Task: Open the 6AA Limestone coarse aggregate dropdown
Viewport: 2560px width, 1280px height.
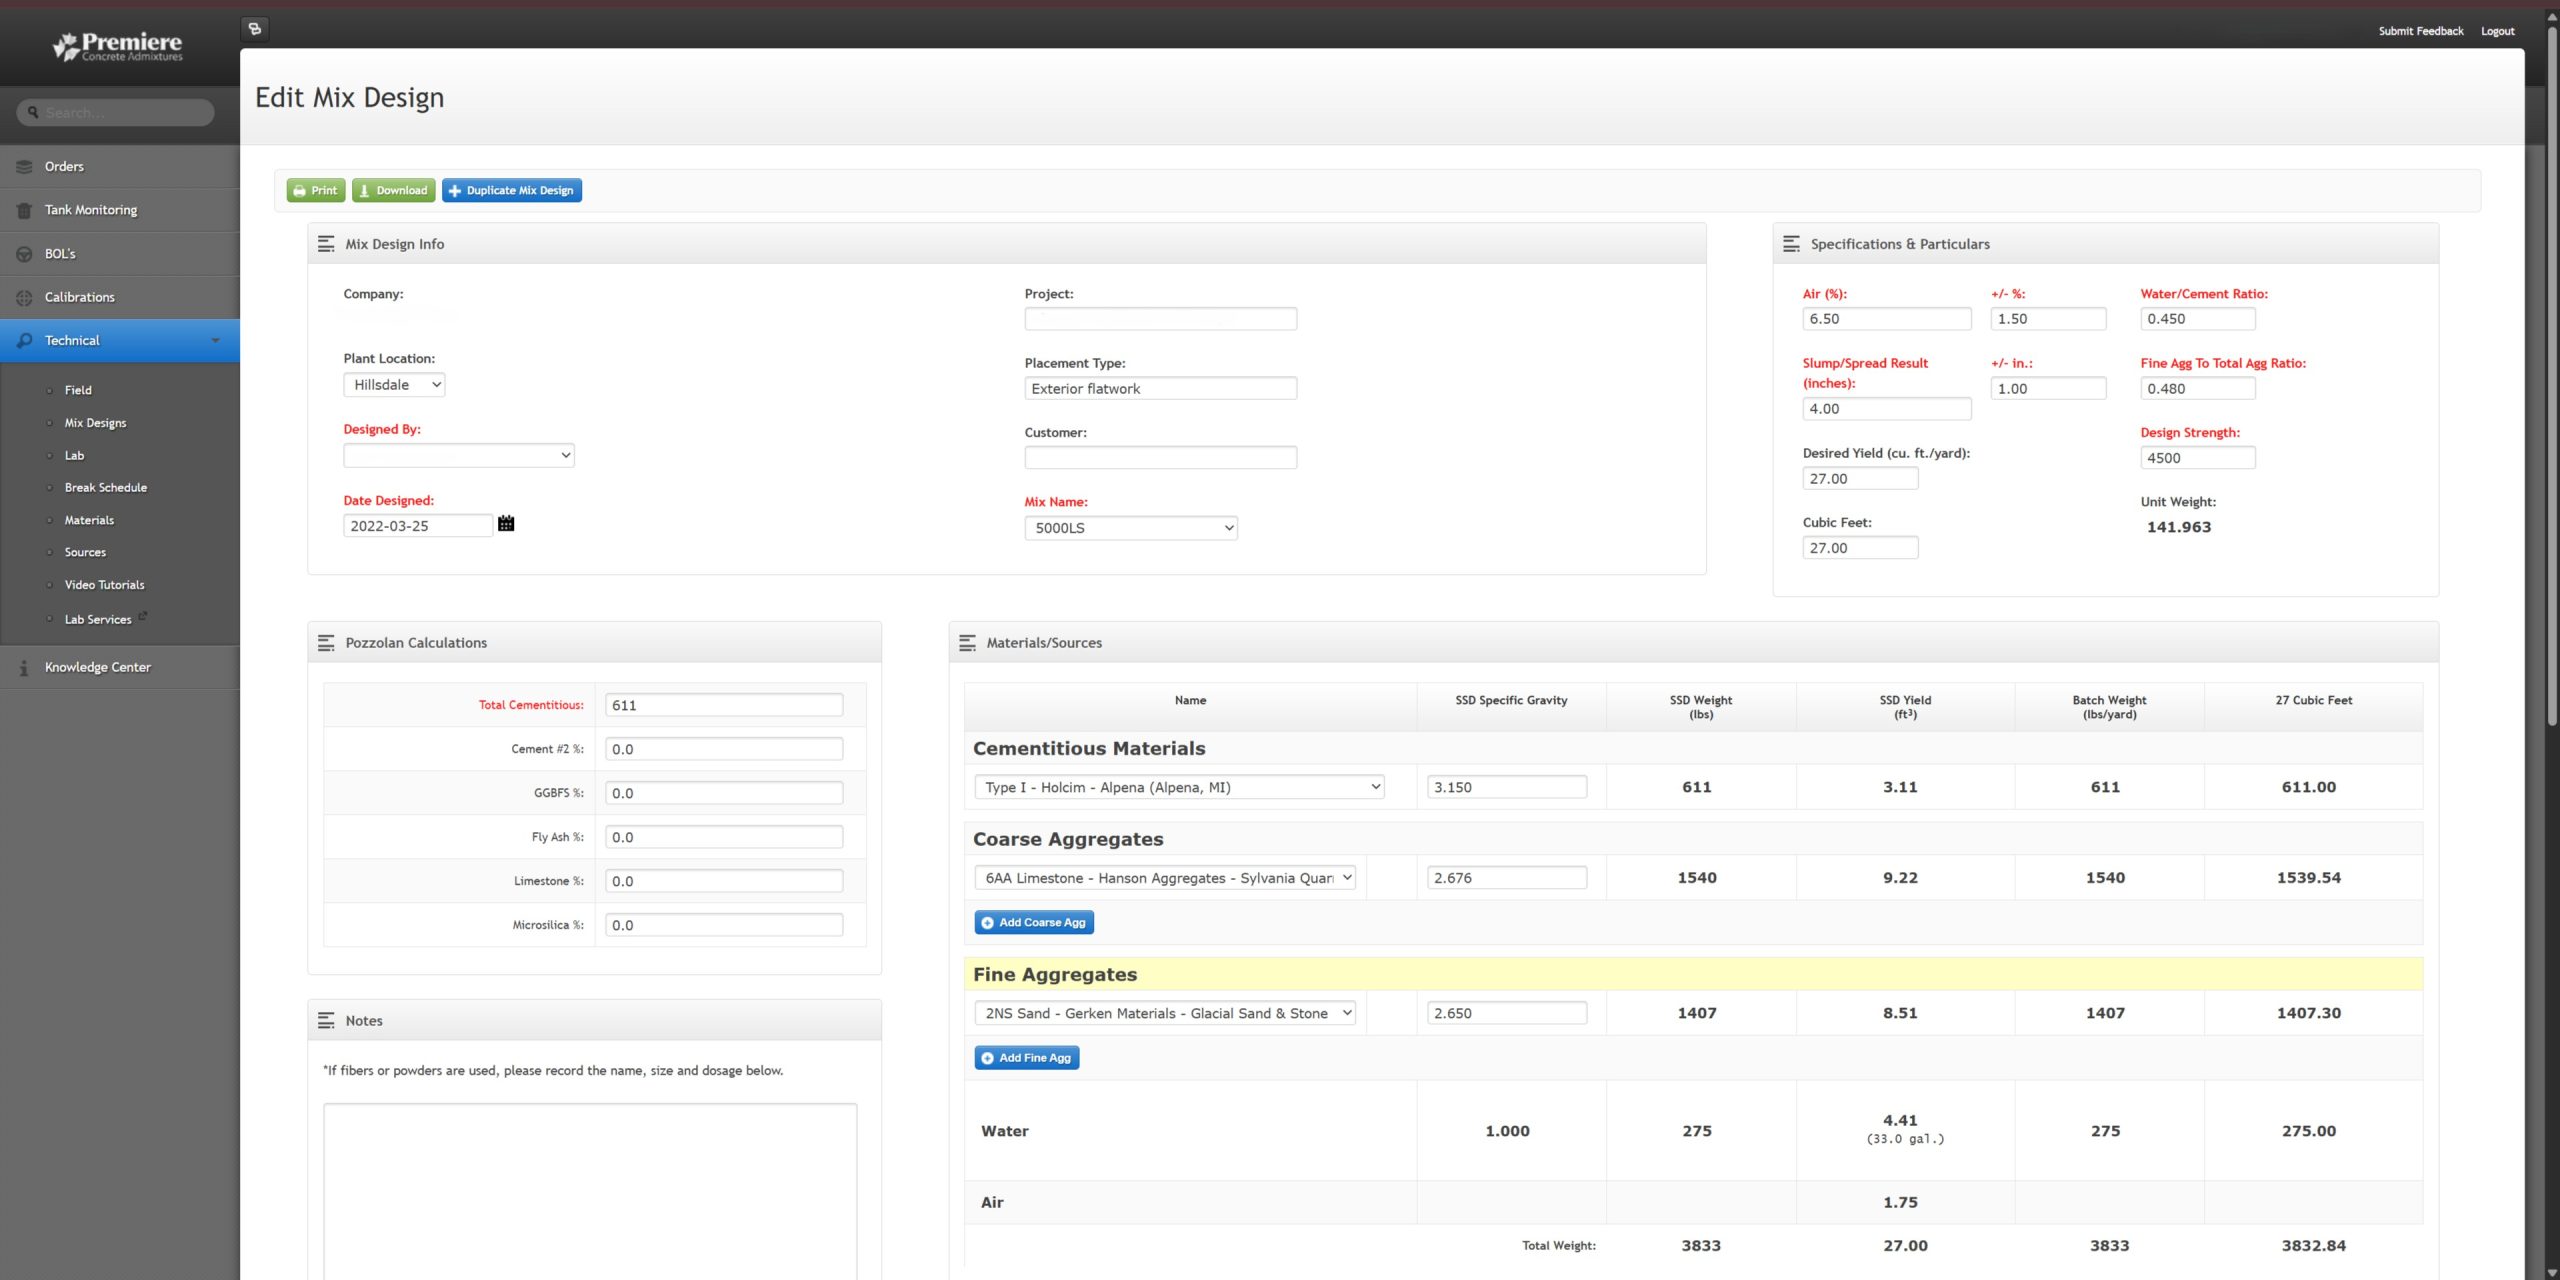Action: (x=1165, y=878)
